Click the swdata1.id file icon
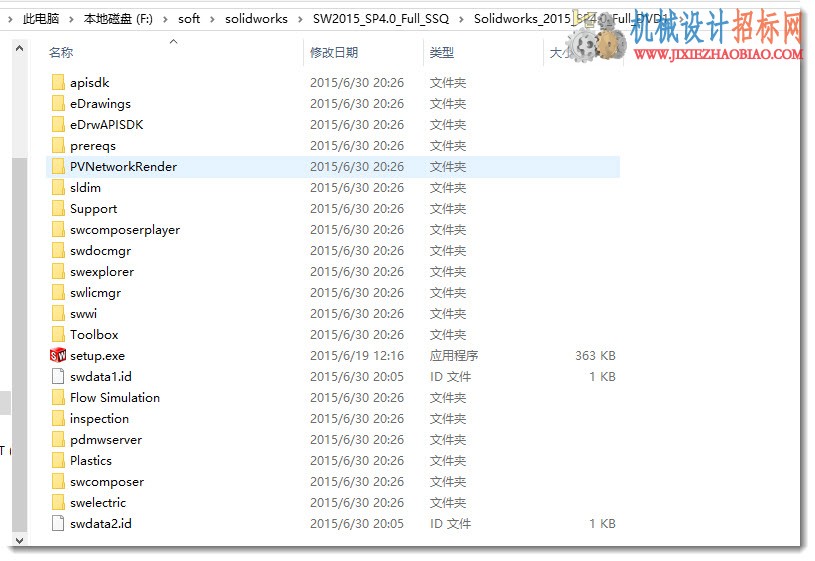This screenshot has width=815, height=561. tap(58, 376)
